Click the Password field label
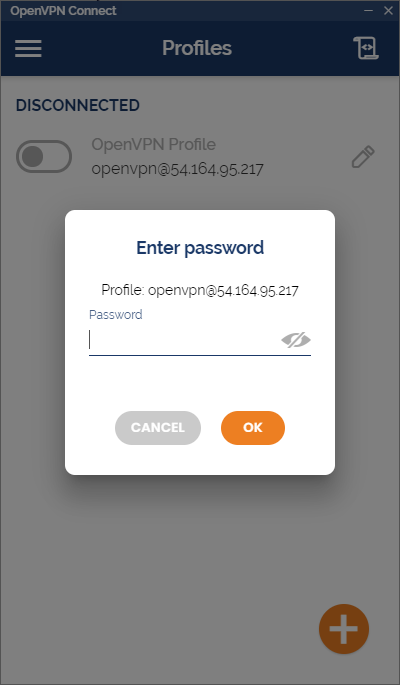The height and width of the screenshot is (685, 400). click(116, 315)
